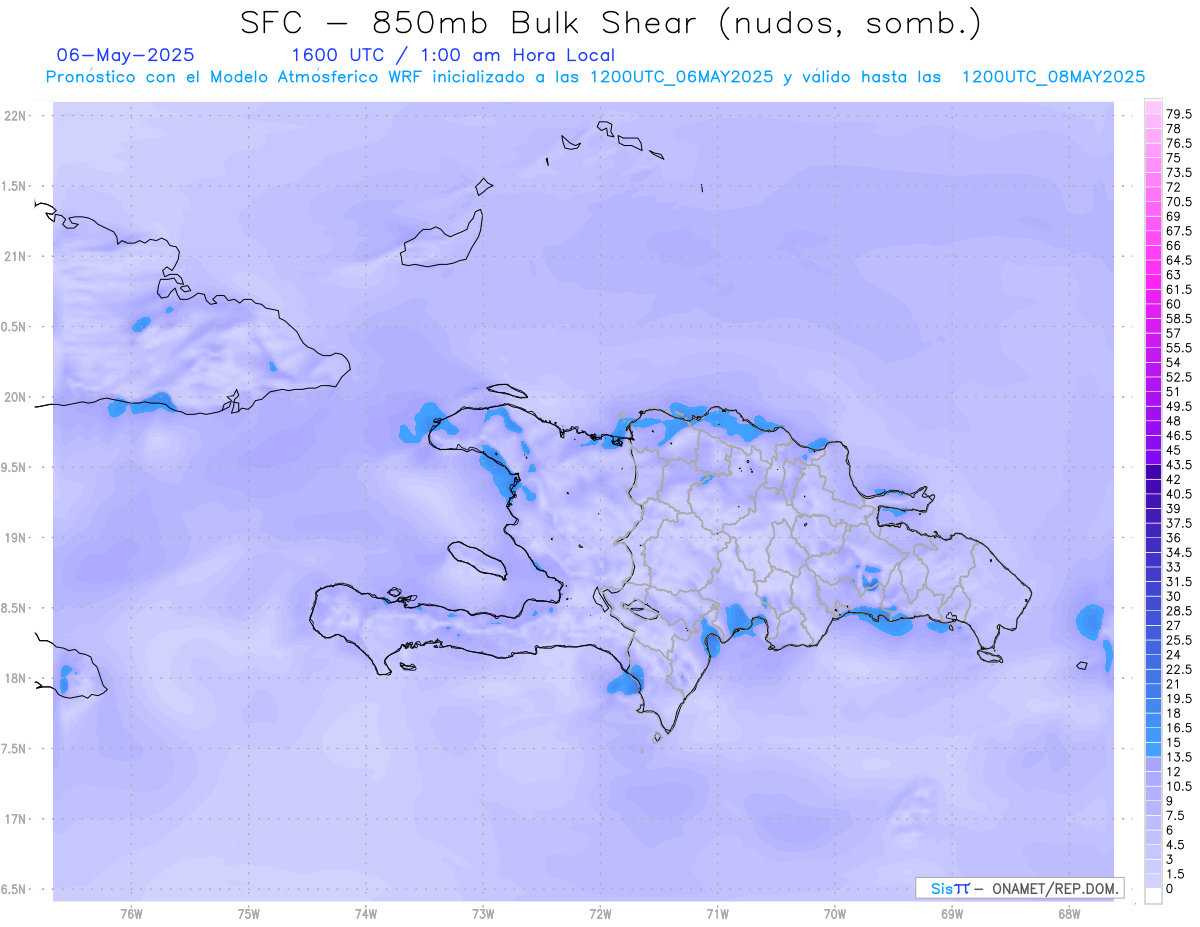
Task: Click the "17N" latitude axis label
Action: (x=17, y=819)
